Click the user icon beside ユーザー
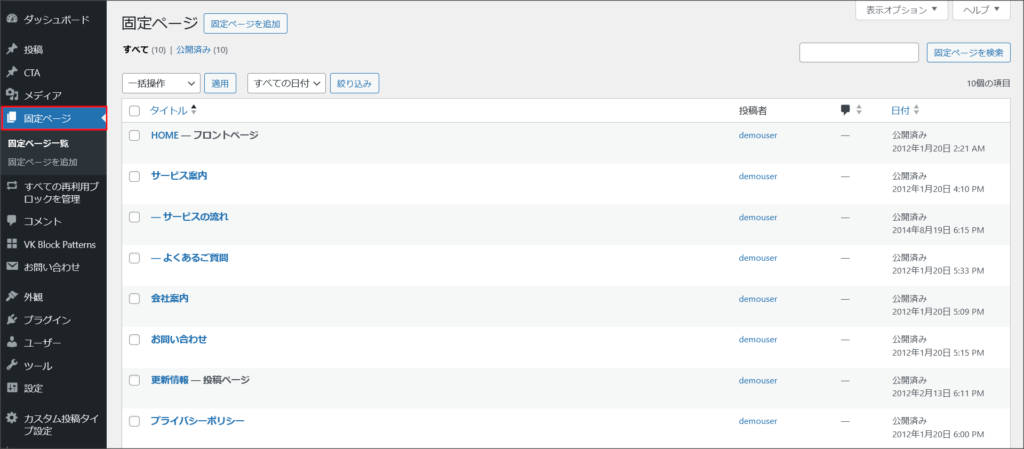Image resolution: width=1024 pixels, height=449 pixels. coord(12,343)
